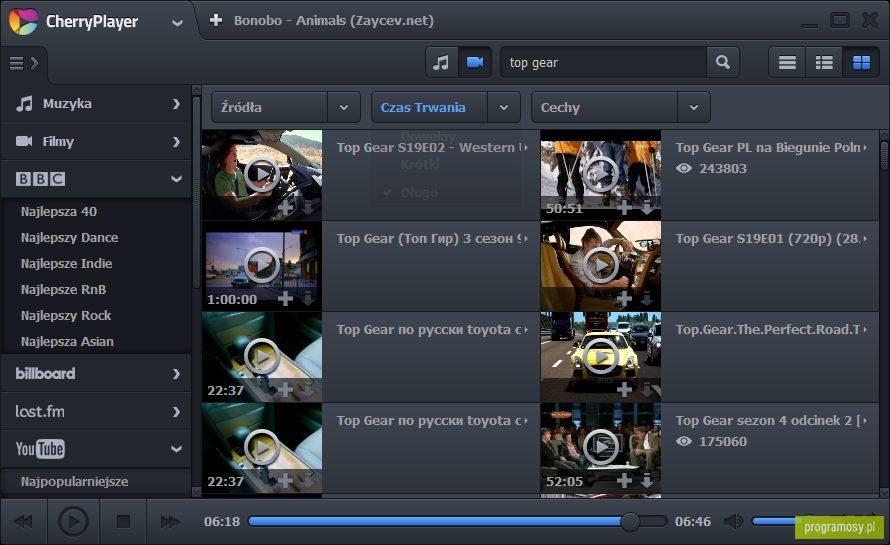Click the playback progress slider
Image resolution: width=890 pixels, height=545 pixels.
click(x=457, y=521)
